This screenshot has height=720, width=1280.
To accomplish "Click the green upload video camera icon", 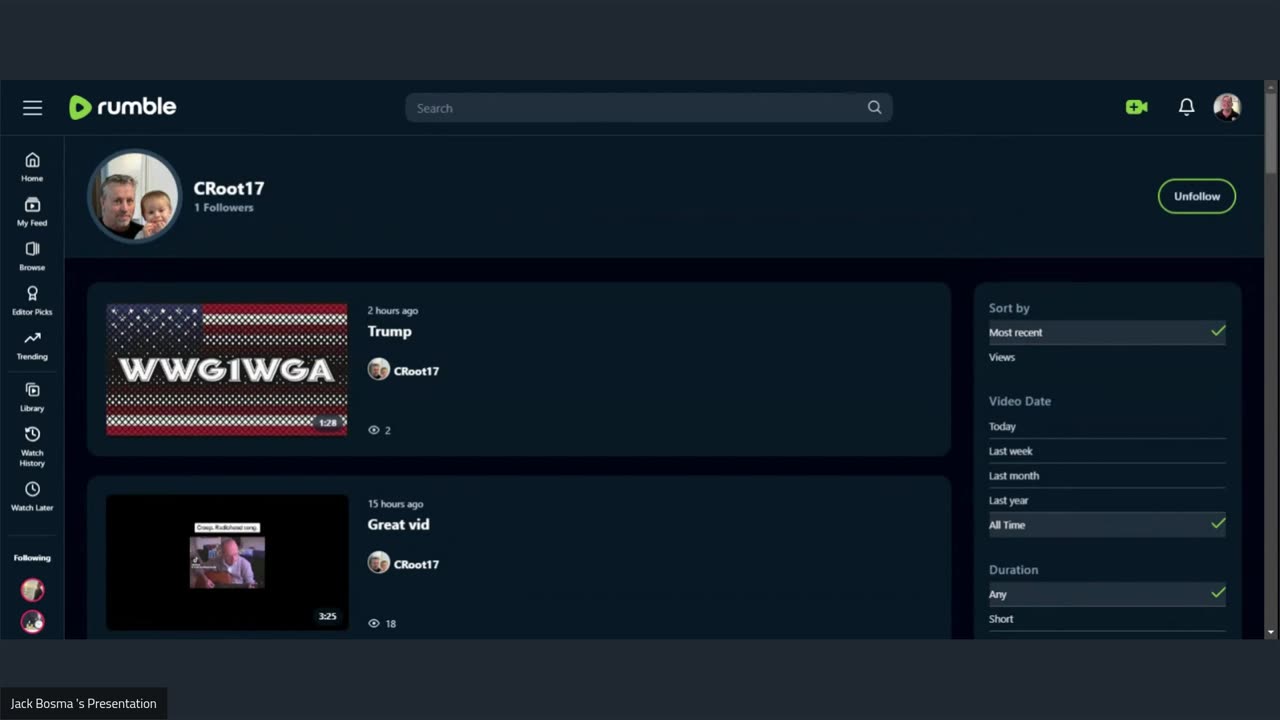I will coord(1136,107).
